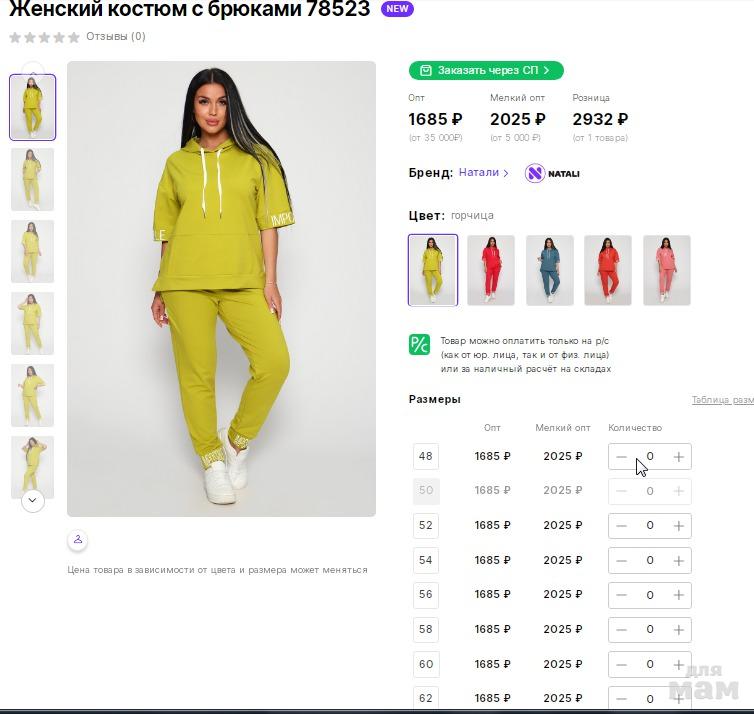Click the NEW badge next to title

(x=397, y=9)
